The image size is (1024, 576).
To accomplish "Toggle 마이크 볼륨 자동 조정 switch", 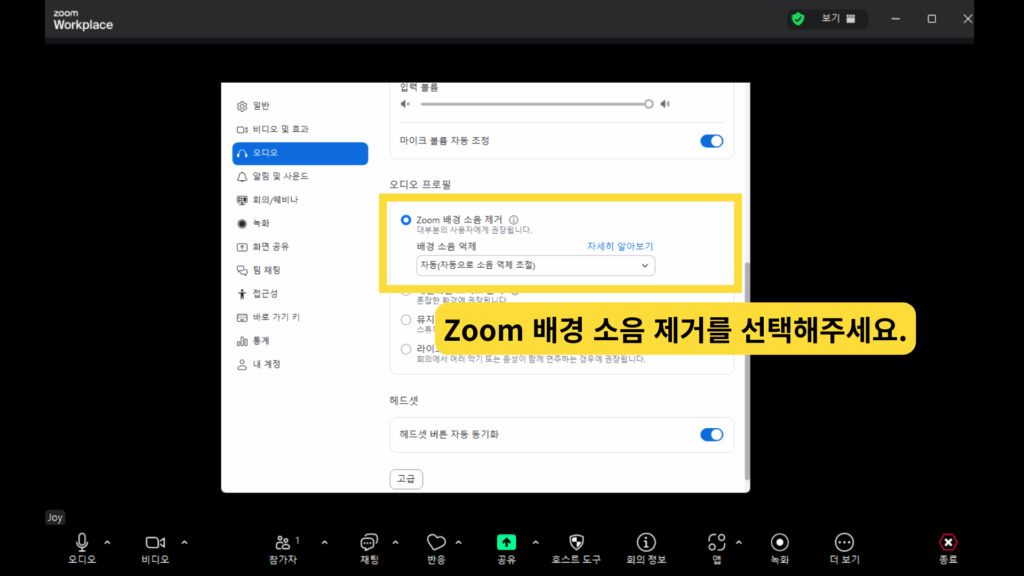I will pyautogui.click(x=711, y=141).
